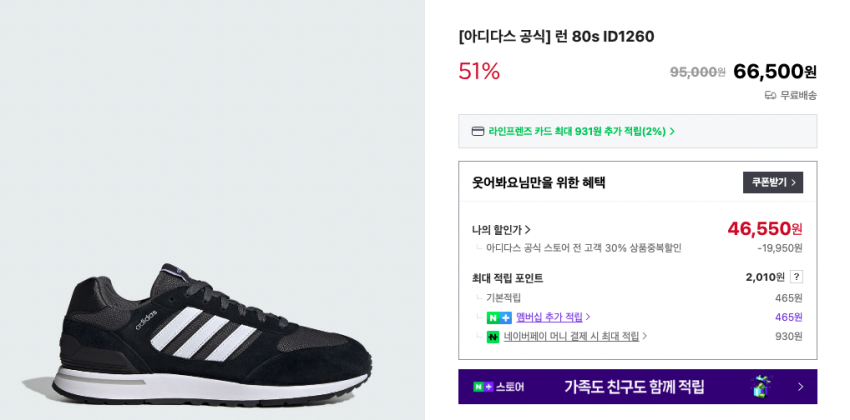Viewport: 850px width, 420px height.
Task: Expand the 나의 할인가 details
Action: point(501,230)
